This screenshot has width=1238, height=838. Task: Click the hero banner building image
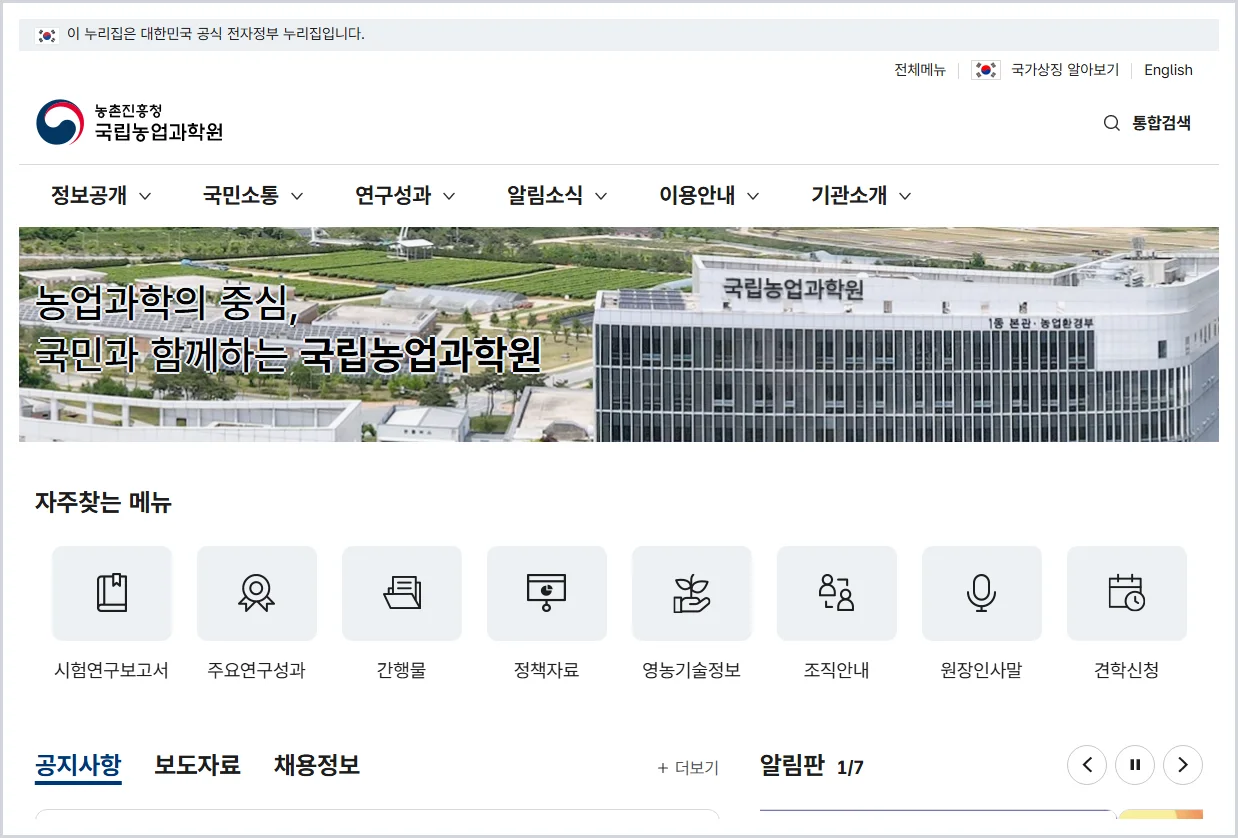point(619,334)
